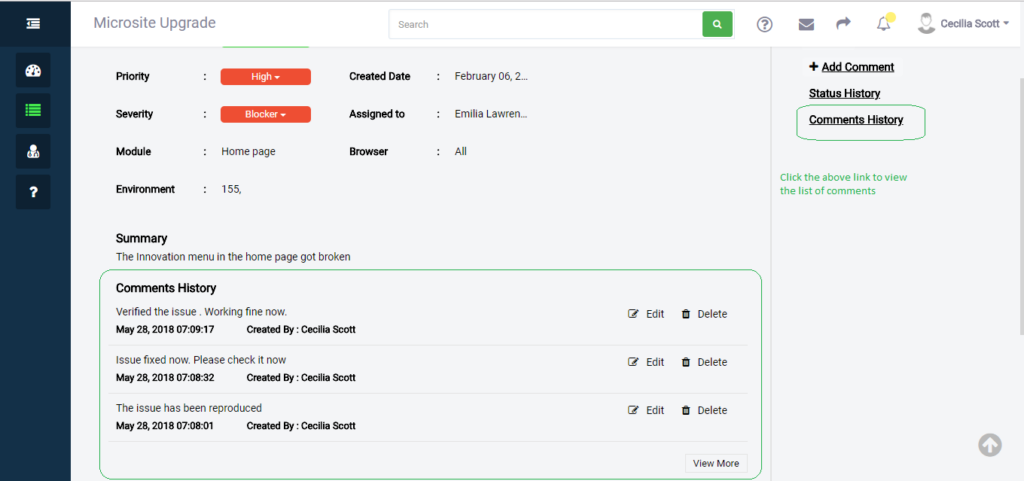Open the green list icon in sidebar
The width and height of the screenshot is (1024, 481).
point(33,110)
